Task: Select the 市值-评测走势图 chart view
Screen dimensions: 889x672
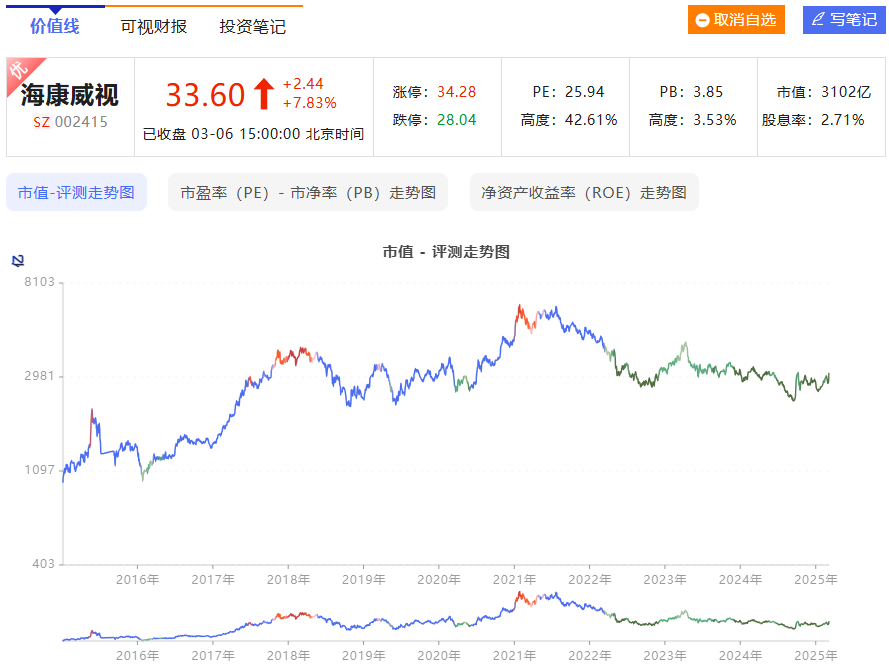Action: click(x=76, y=192)
